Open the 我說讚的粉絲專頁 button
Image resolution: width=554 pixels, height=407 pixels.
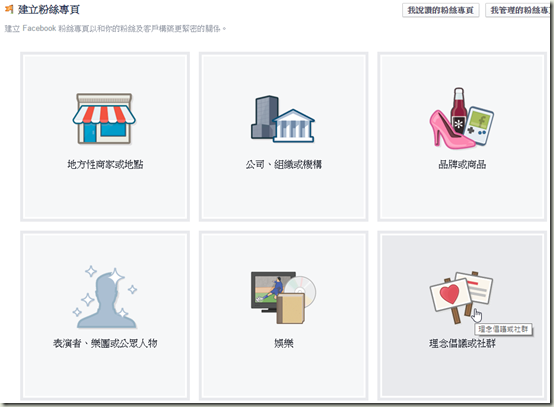(x=441, y=10)
